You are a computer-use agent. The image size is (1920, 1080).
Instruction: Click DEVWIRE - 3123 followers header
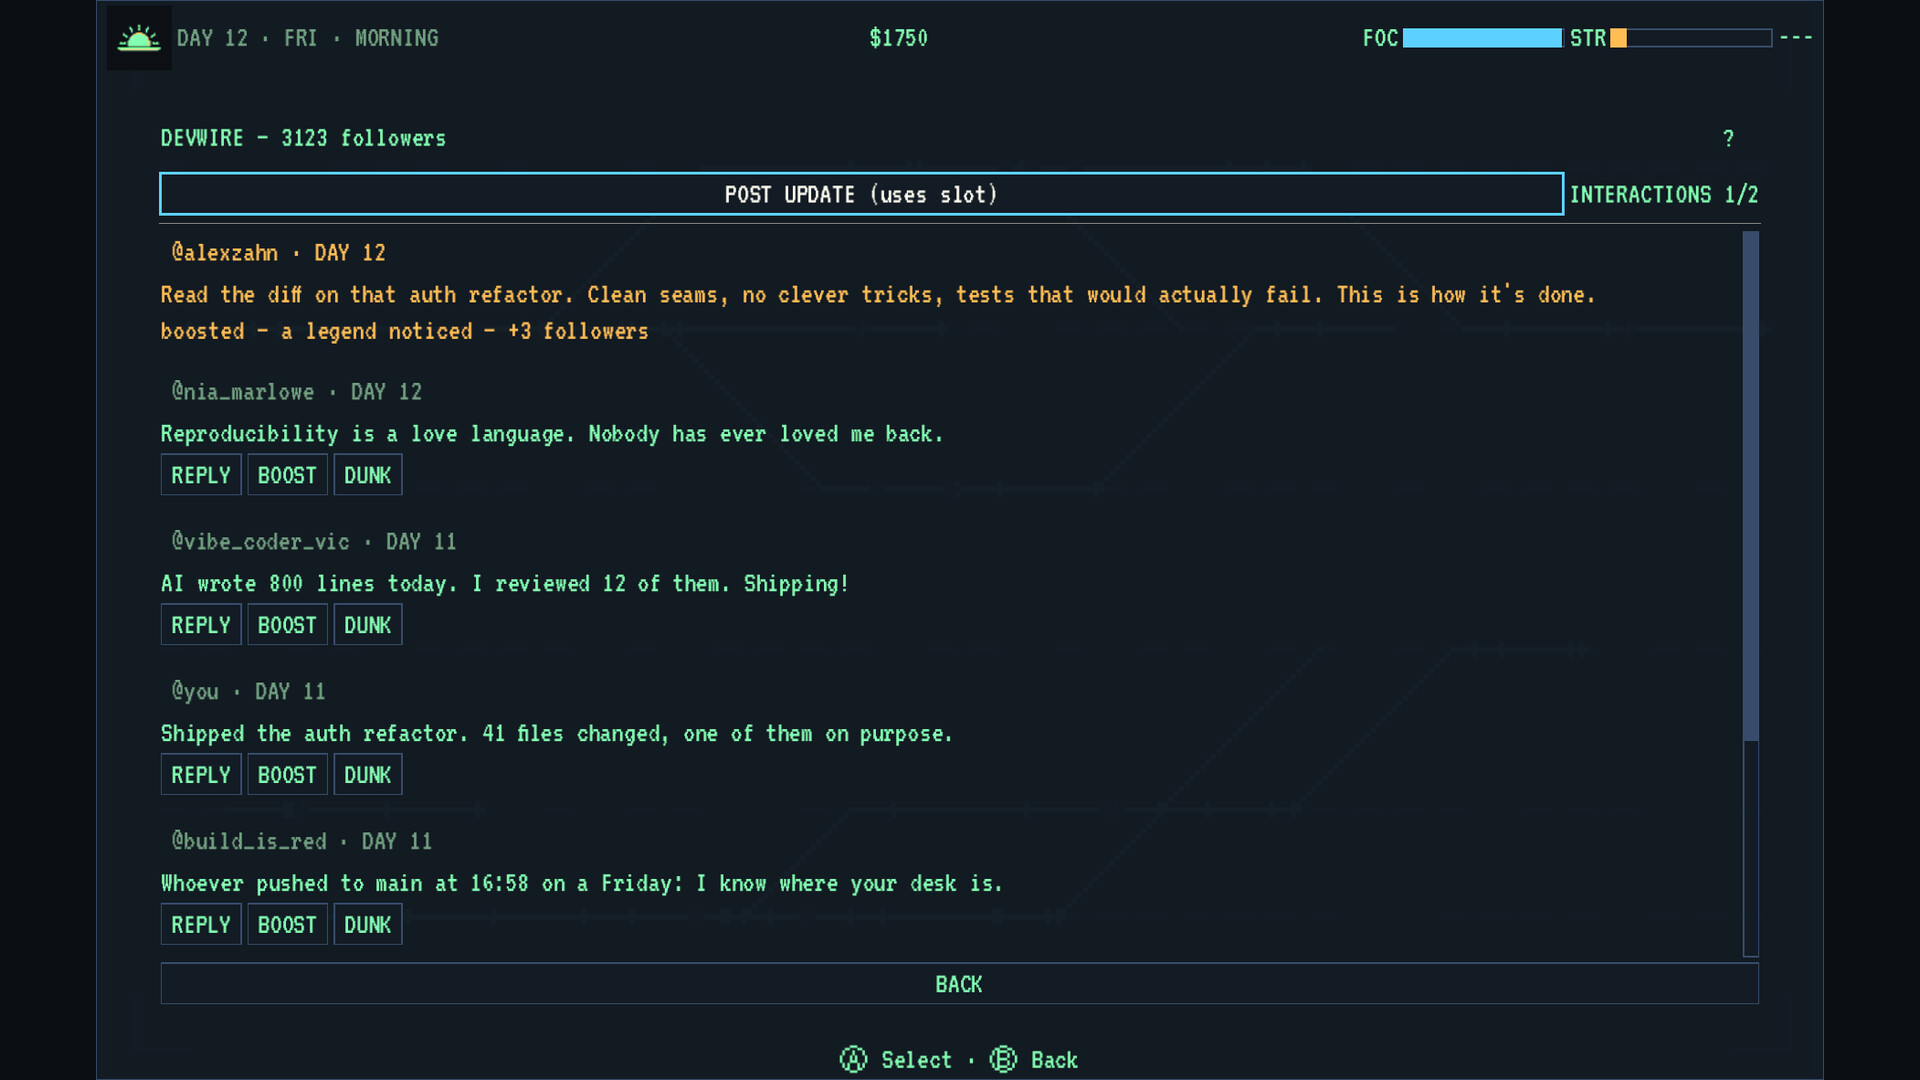(303, 138)
